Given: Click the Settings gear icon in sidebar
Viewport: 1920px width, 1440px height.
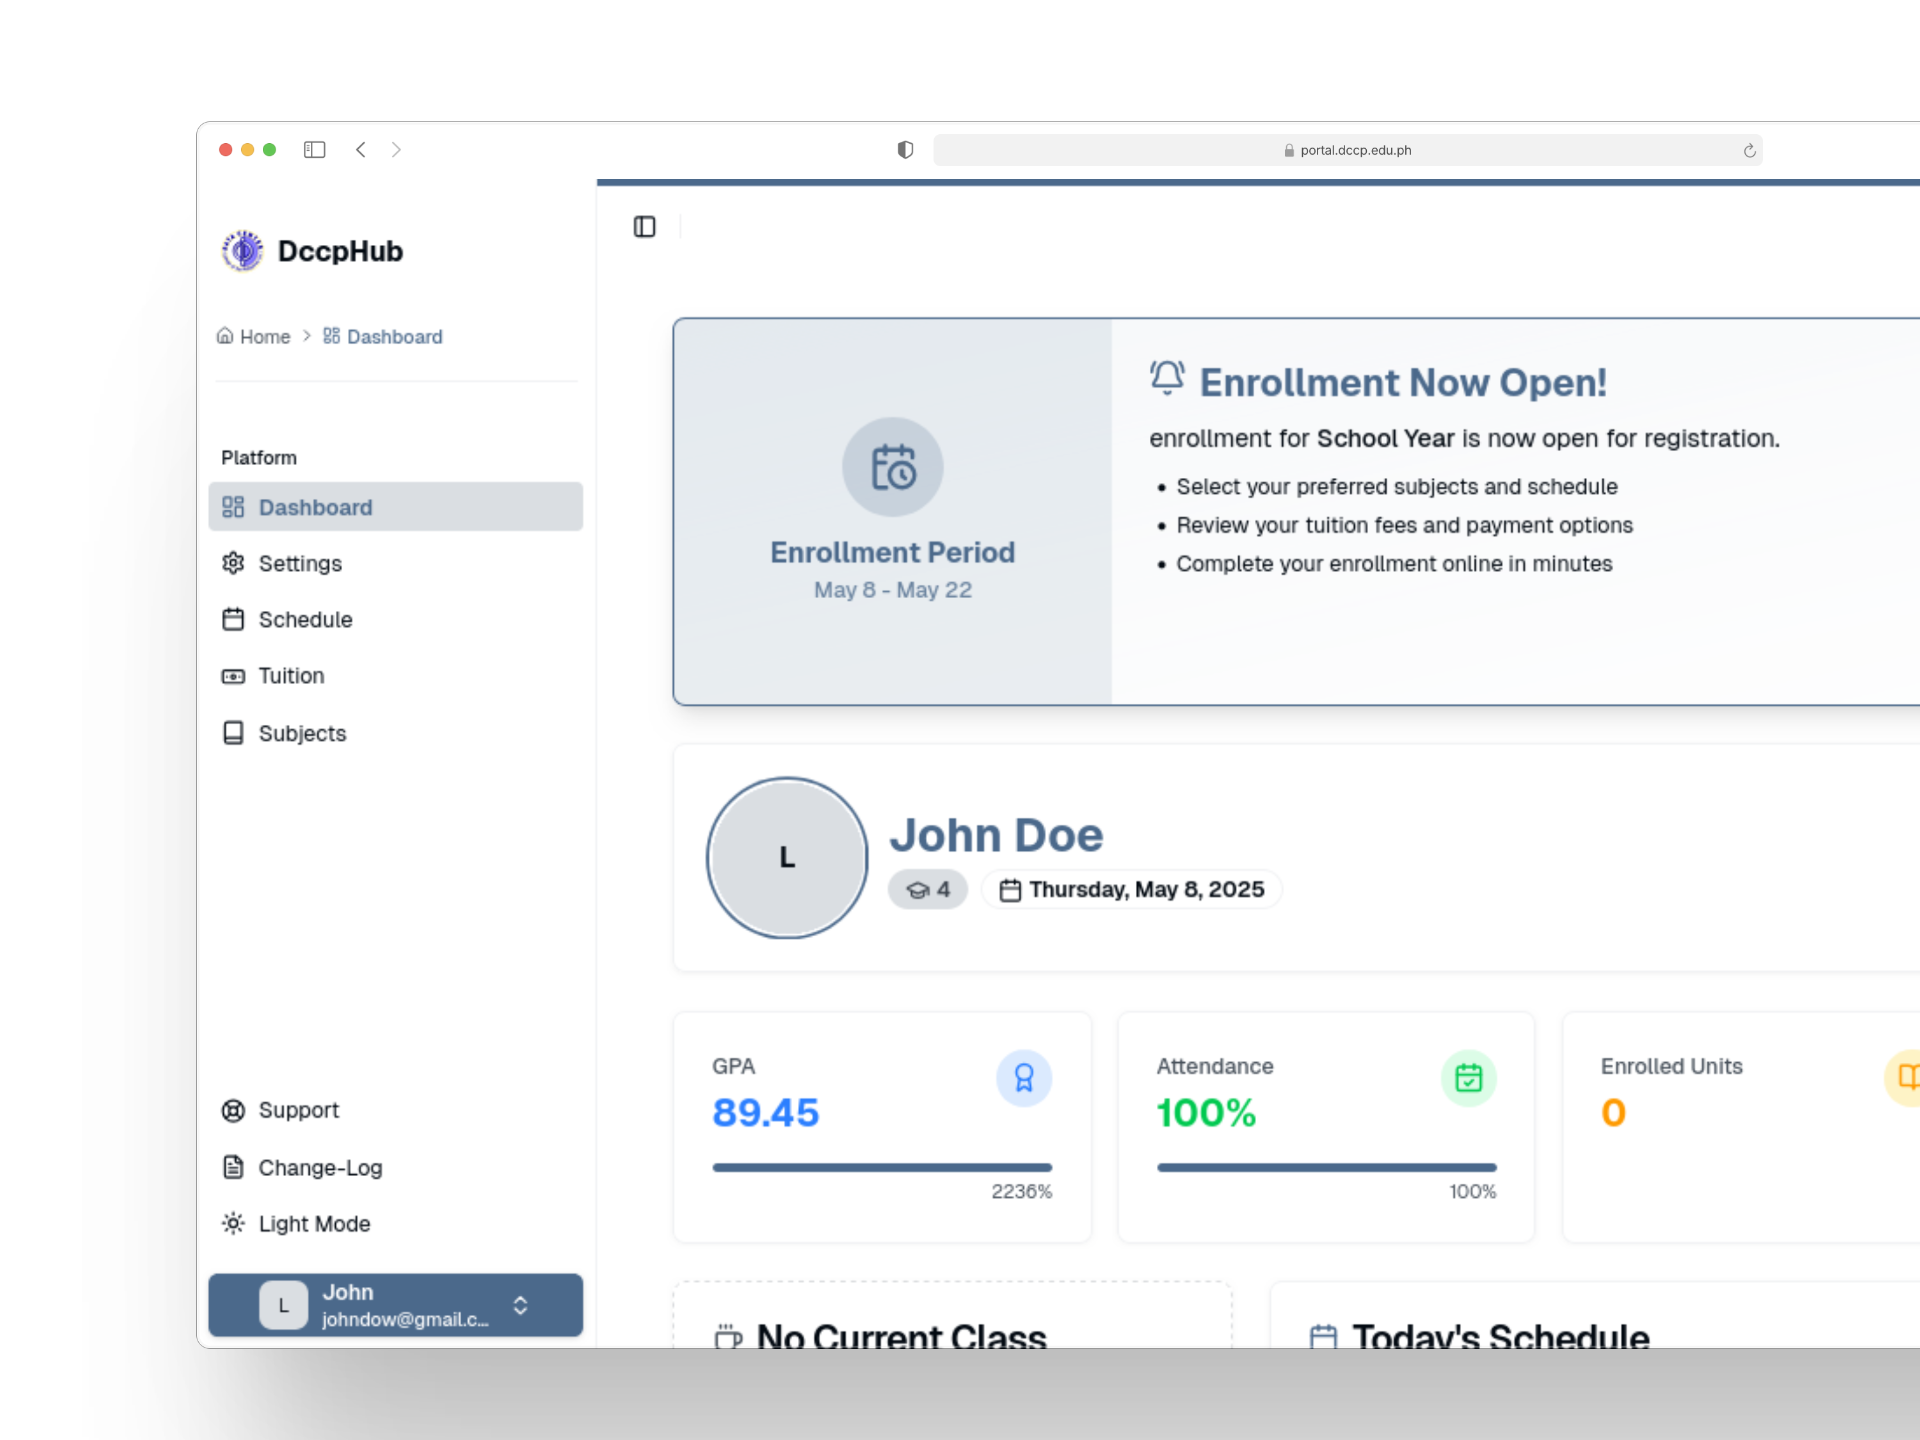Looking at the screenshot, I should point(233,563).
